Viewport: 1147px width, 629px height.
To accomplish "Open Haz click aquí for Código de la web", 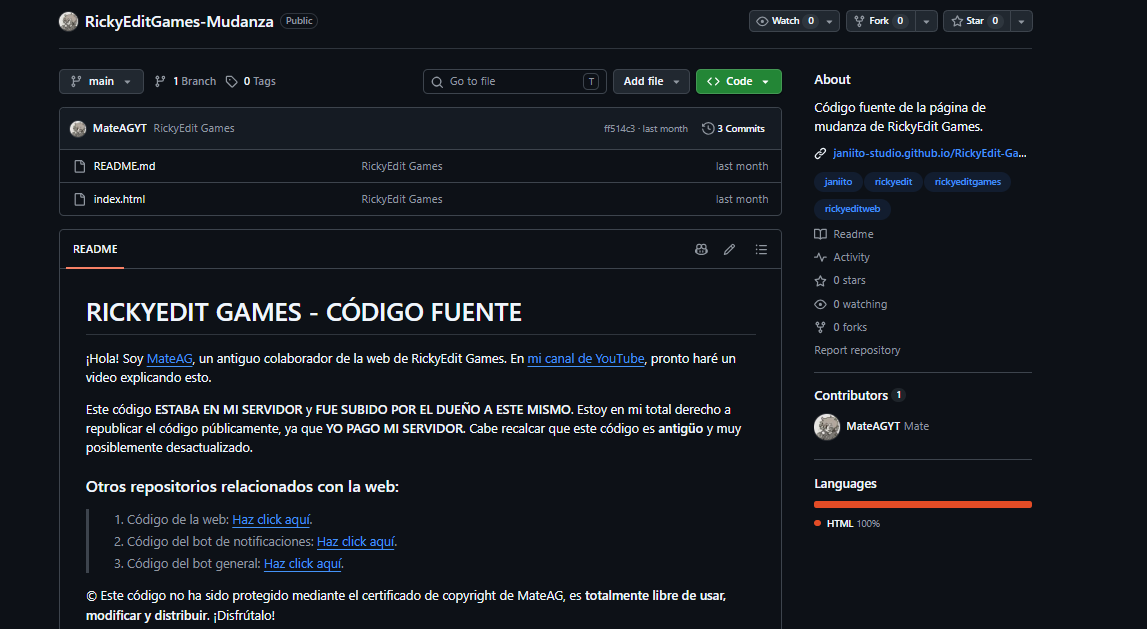I will [271, 520].
